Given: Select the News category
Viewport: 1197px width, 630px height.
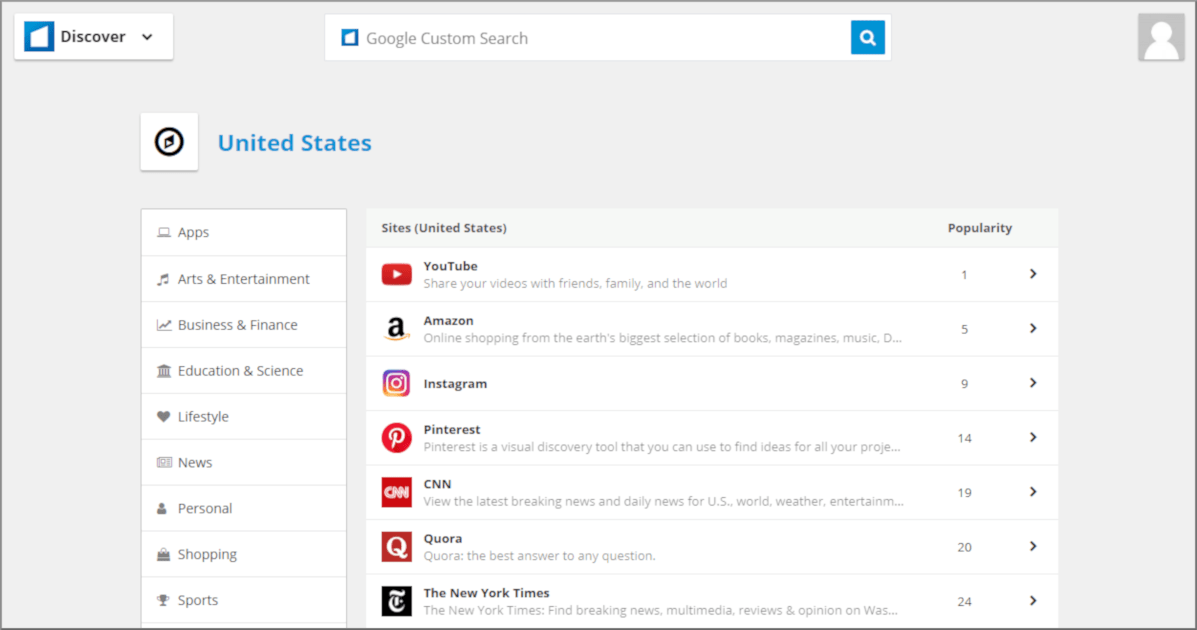Looking at the screenshot, I should click(x=244, y=462).
